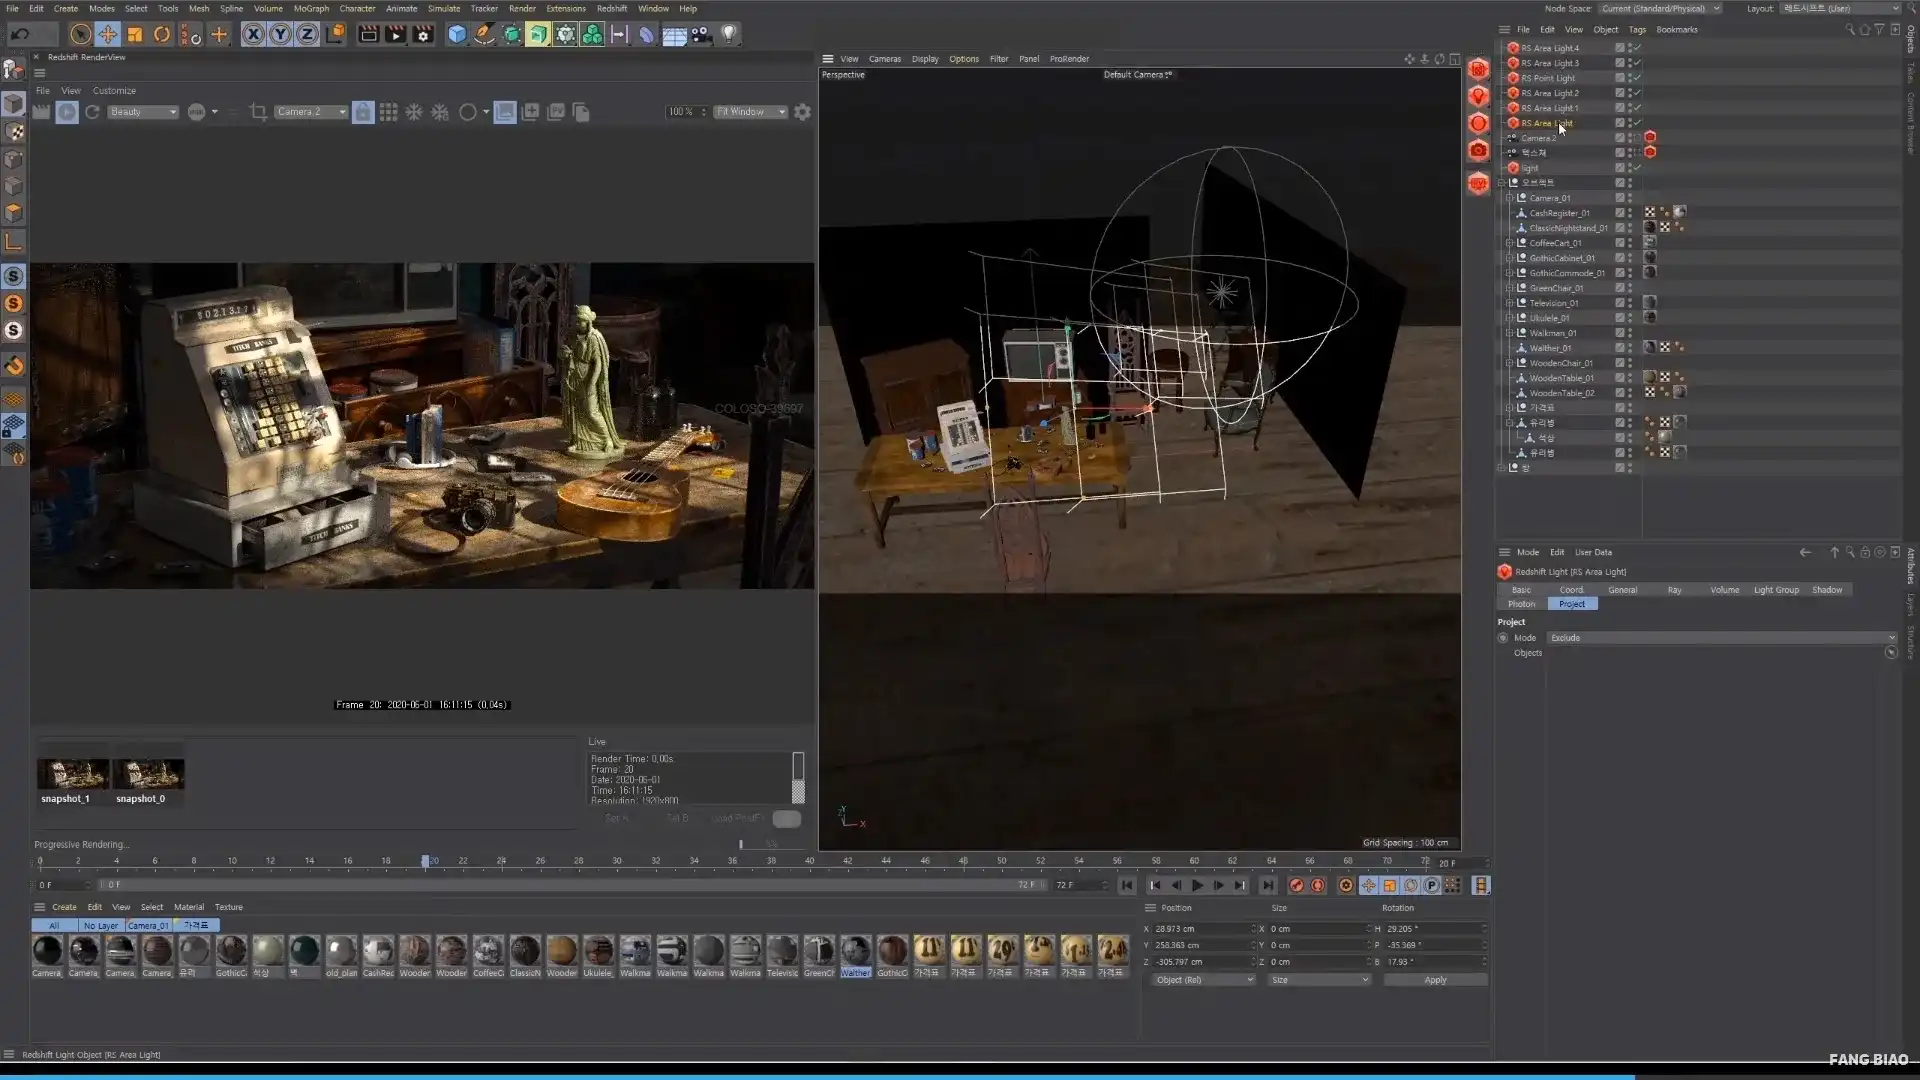Open Render Settings via the clapboard gear icon
The width and height of the screenshot is (1920, 1080).
[x=423, y=33]
